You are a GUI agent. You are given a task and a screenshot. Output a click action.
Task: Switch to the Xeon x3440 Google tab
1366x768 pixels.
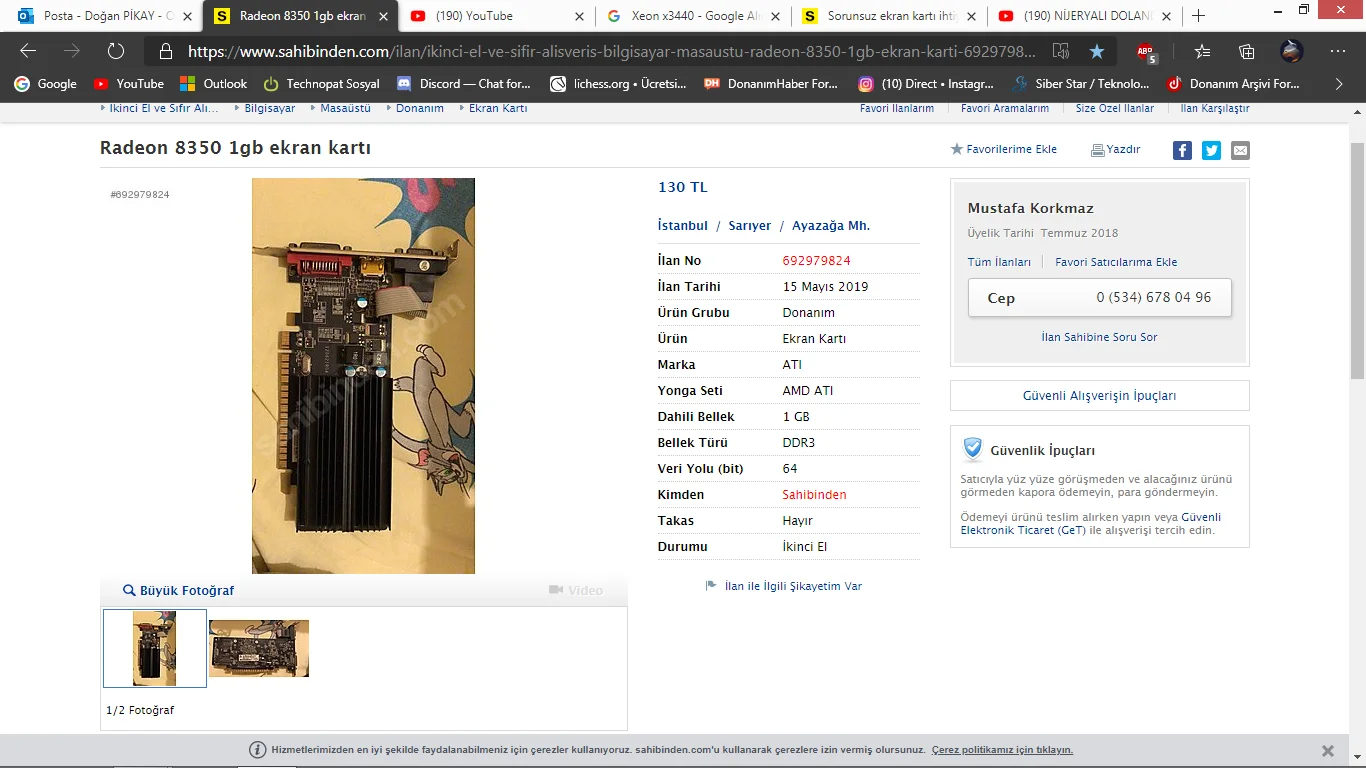[x=691, y=16]
